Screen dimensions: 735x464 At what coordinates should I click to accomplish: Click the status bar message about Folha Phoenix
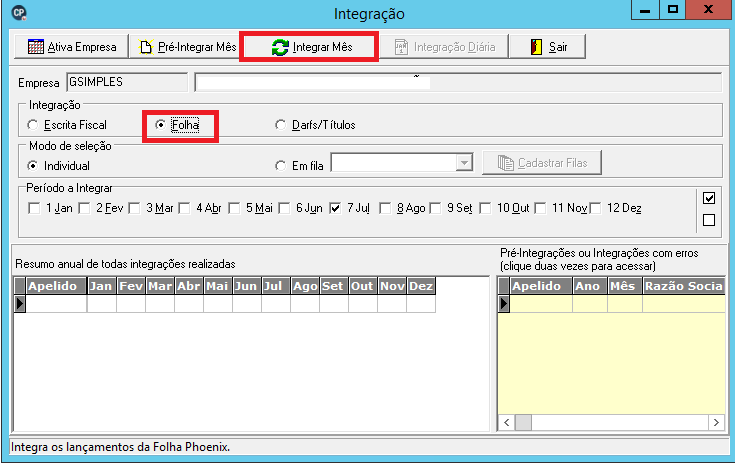(120, 447)
